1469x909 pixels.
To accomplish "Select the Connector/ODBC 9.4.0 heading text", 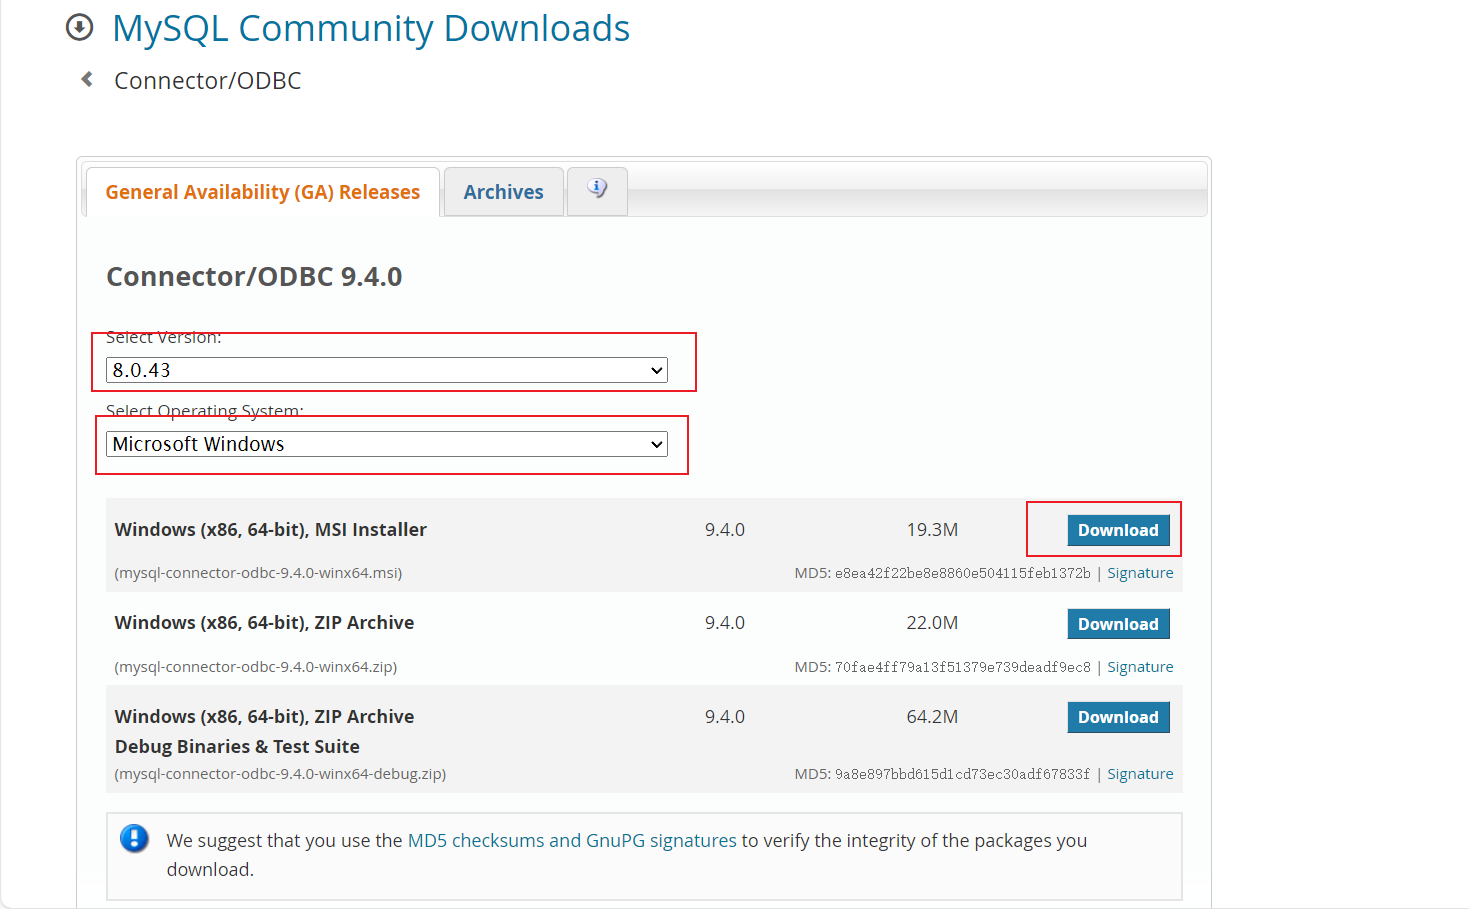I will click(x=254, y=277).
